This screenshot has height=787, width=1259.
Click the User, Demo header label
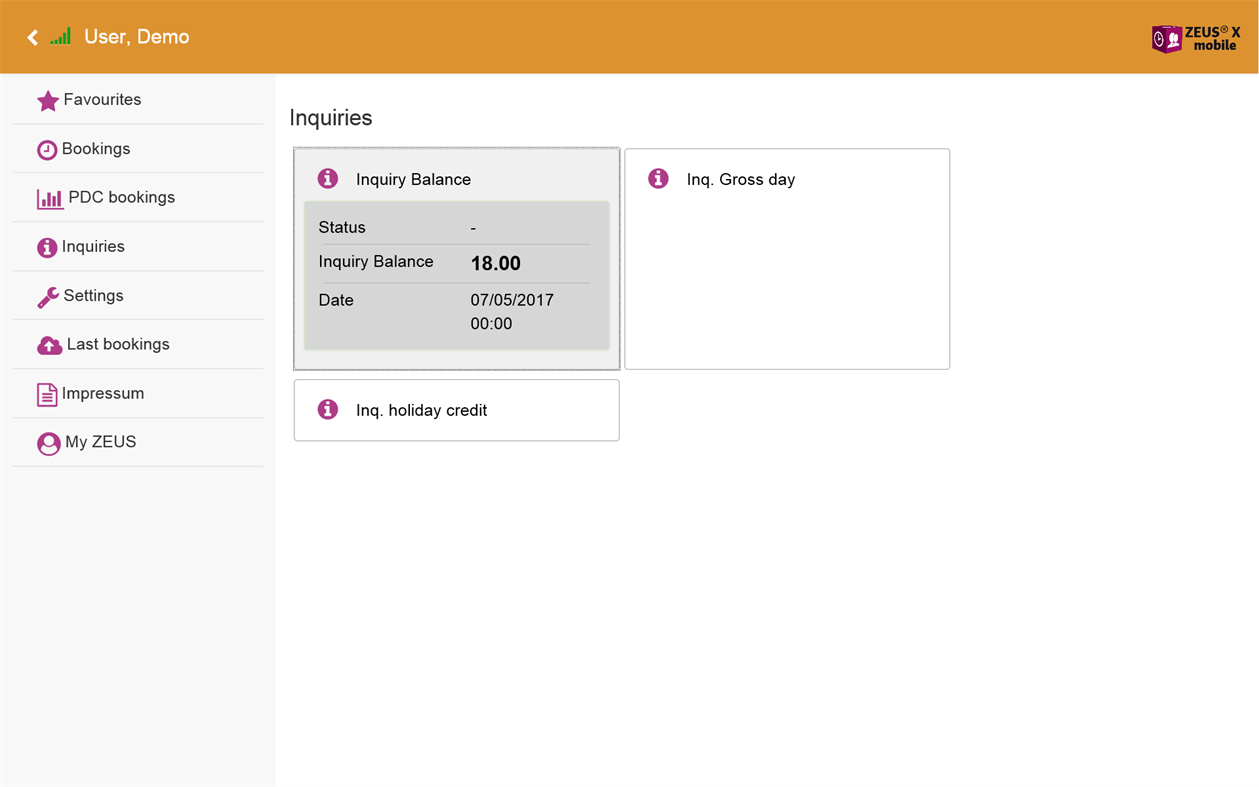(x=137, y=36)
